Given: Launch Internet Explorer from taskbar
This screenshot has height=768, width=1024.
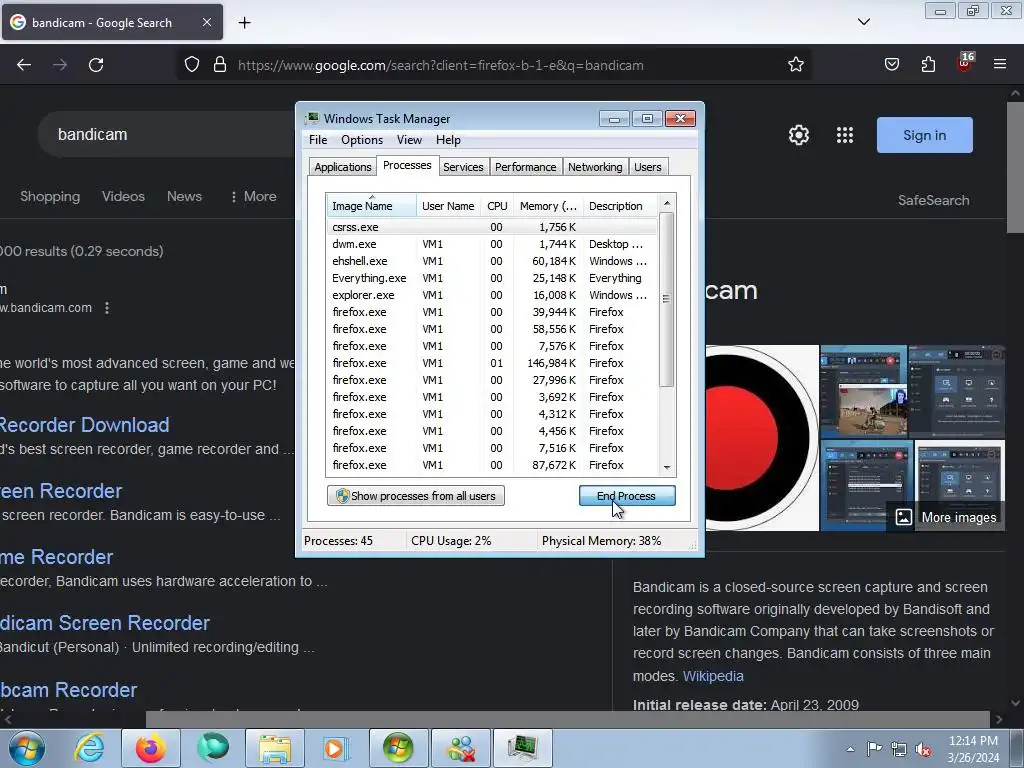Looking at the screenshot, I should tap(89, 748).
